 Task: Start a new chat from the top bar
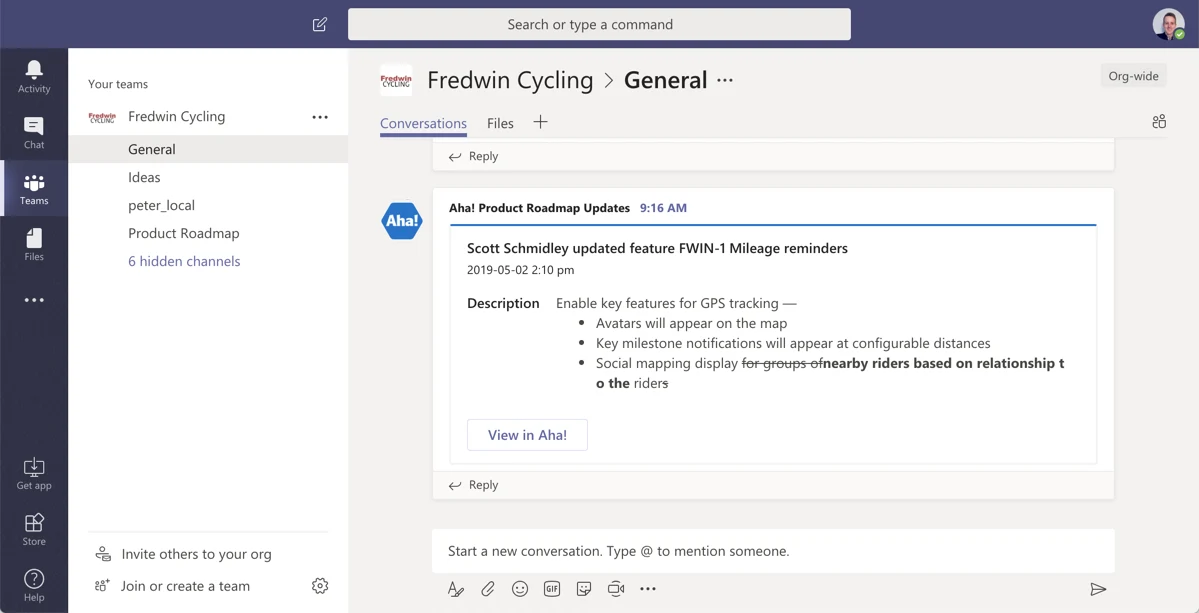(x=320, y=24)
